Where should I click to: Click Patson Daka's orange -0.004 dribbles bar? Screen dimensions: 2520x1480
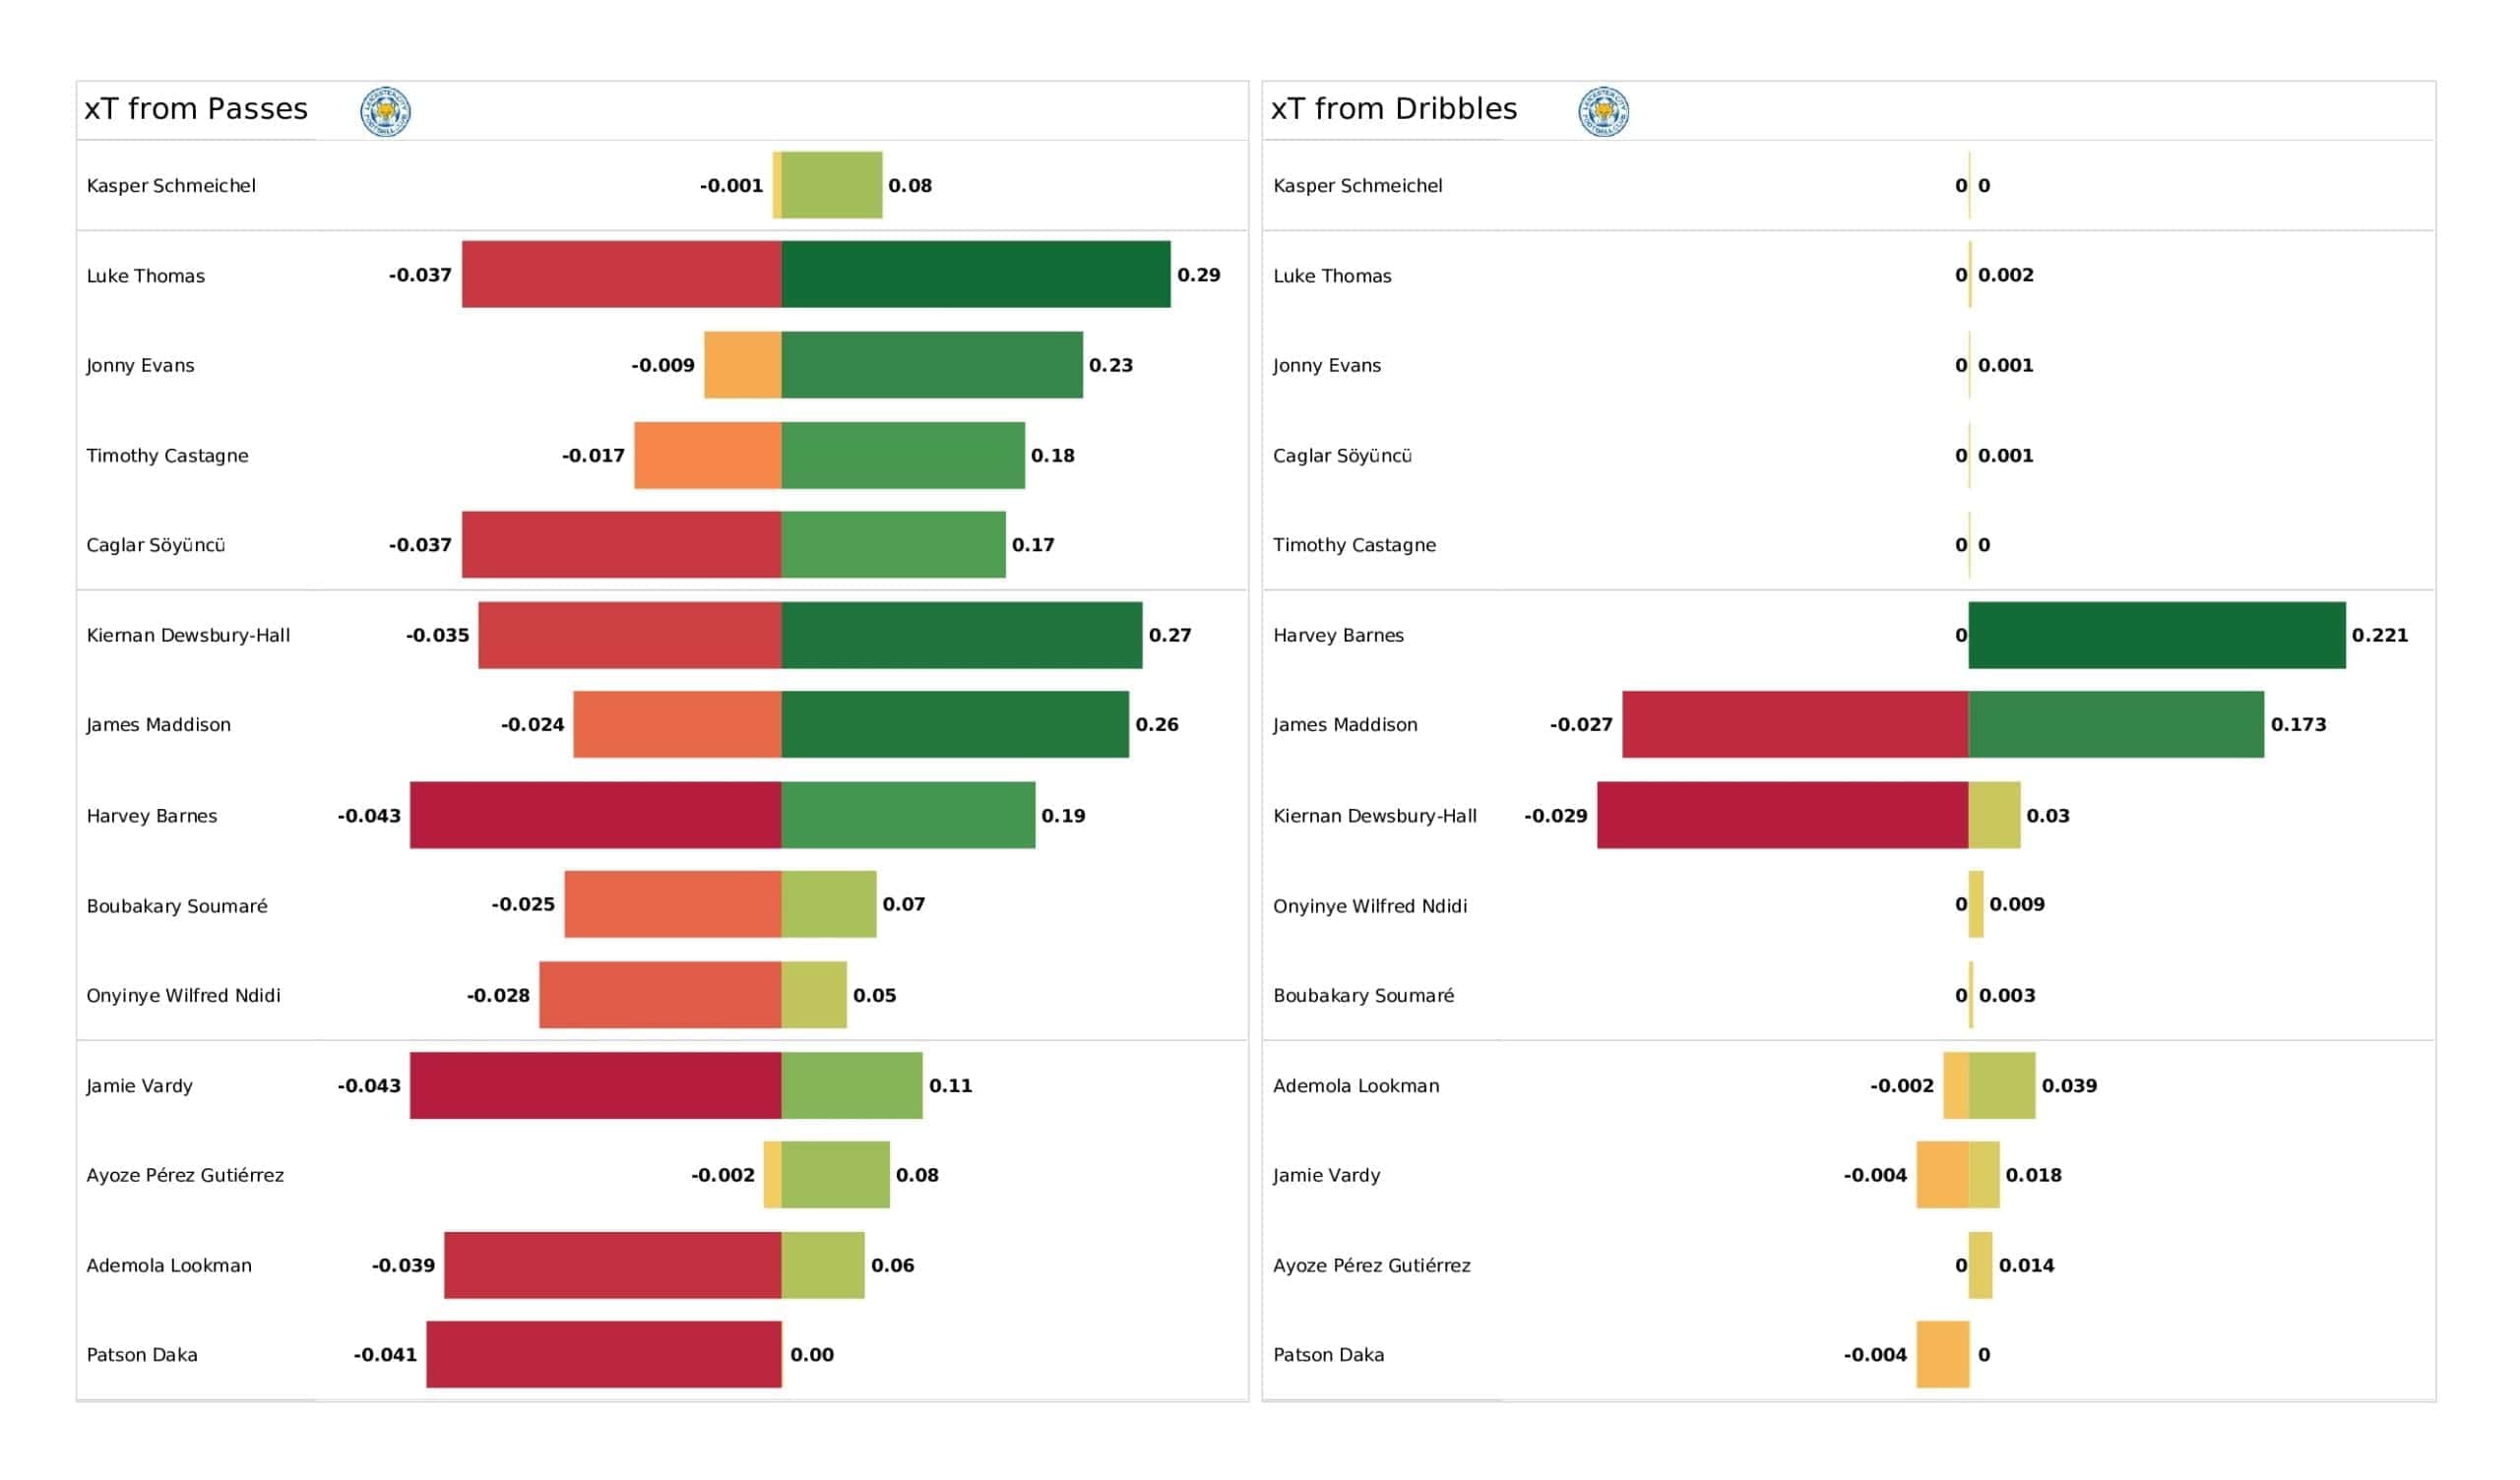tap(1943, 1354)
